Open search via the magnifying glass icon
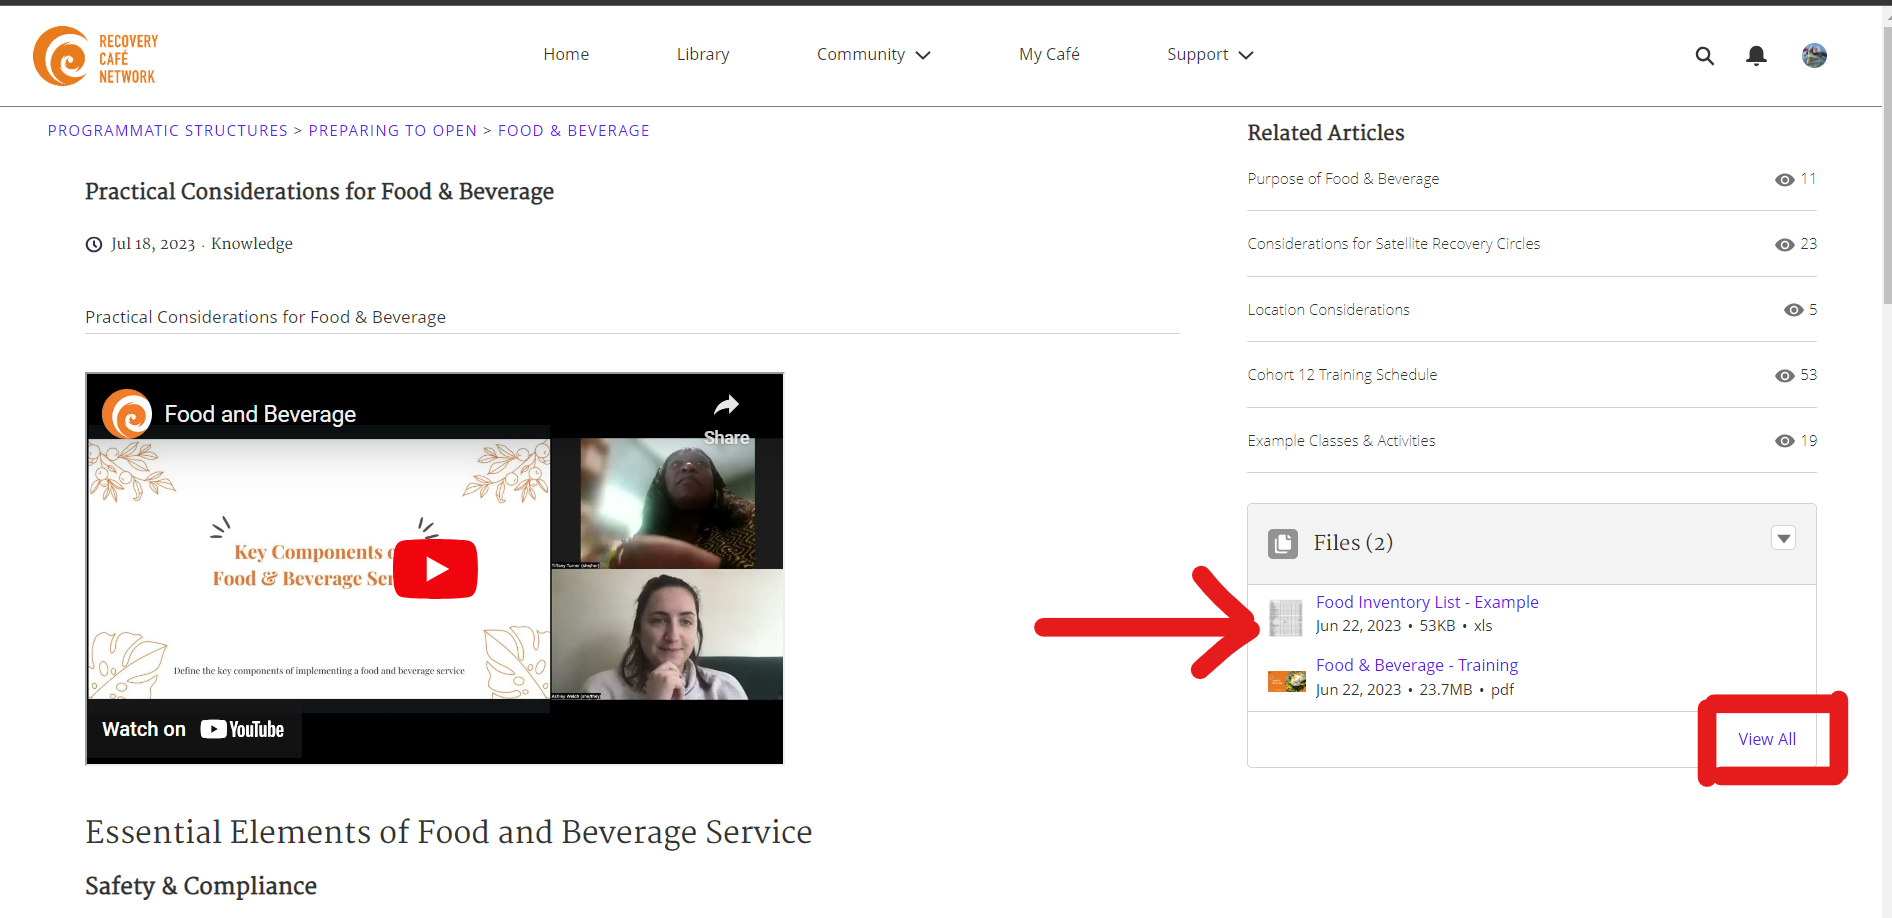 pos(1705,56)
